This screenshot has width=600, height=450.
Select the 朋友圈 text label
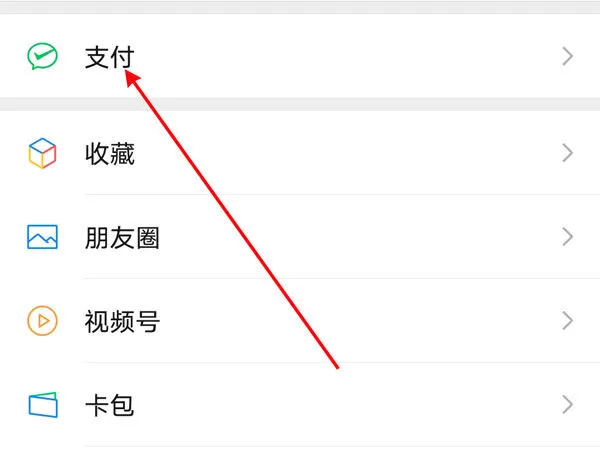coord(122,238)
